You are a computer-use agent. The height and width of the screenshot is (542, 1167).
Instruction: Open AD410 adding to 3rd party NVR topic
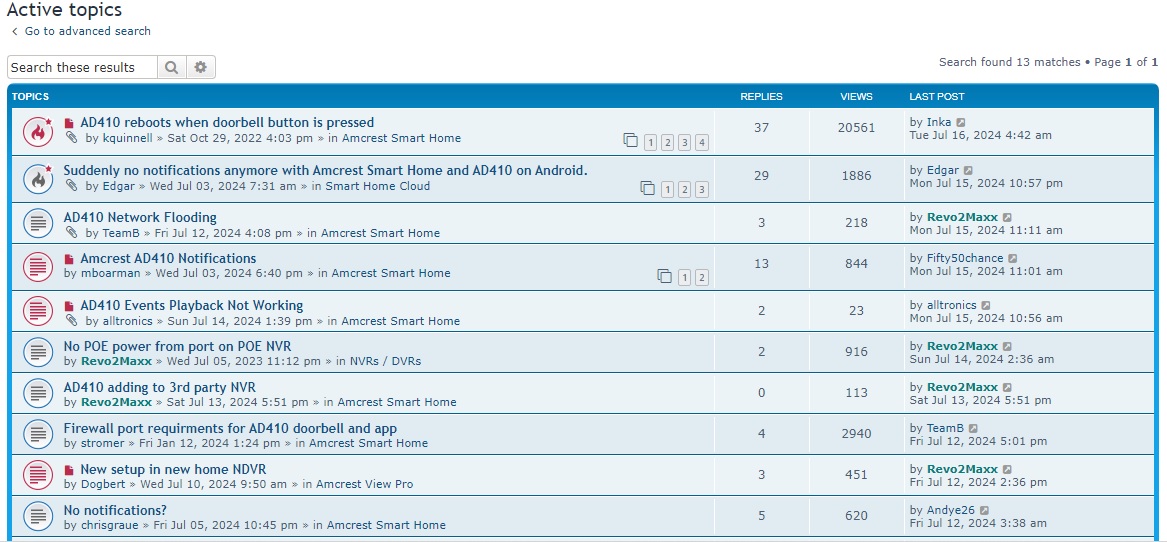coord(159,387)
